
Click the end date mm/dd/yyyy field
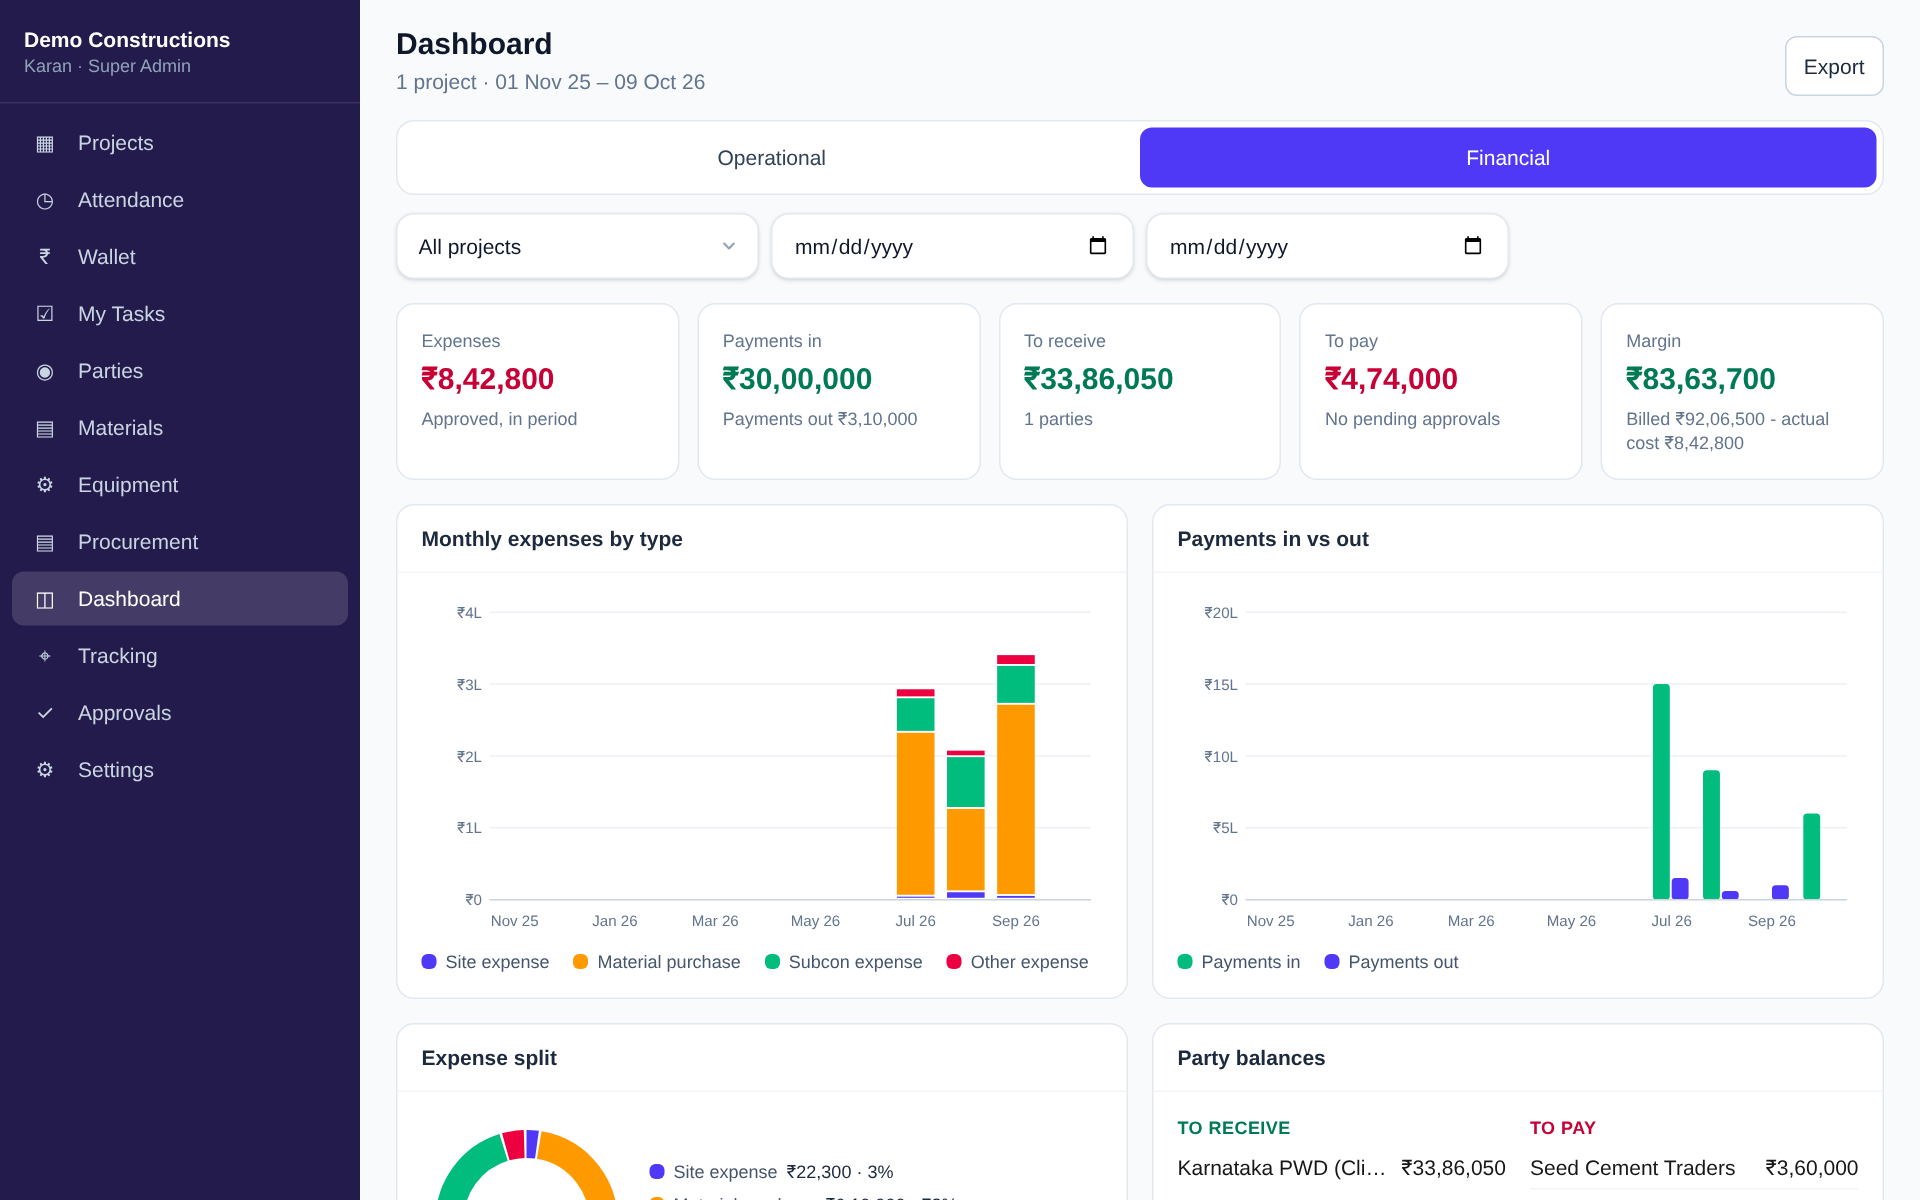coord(1327,246)
